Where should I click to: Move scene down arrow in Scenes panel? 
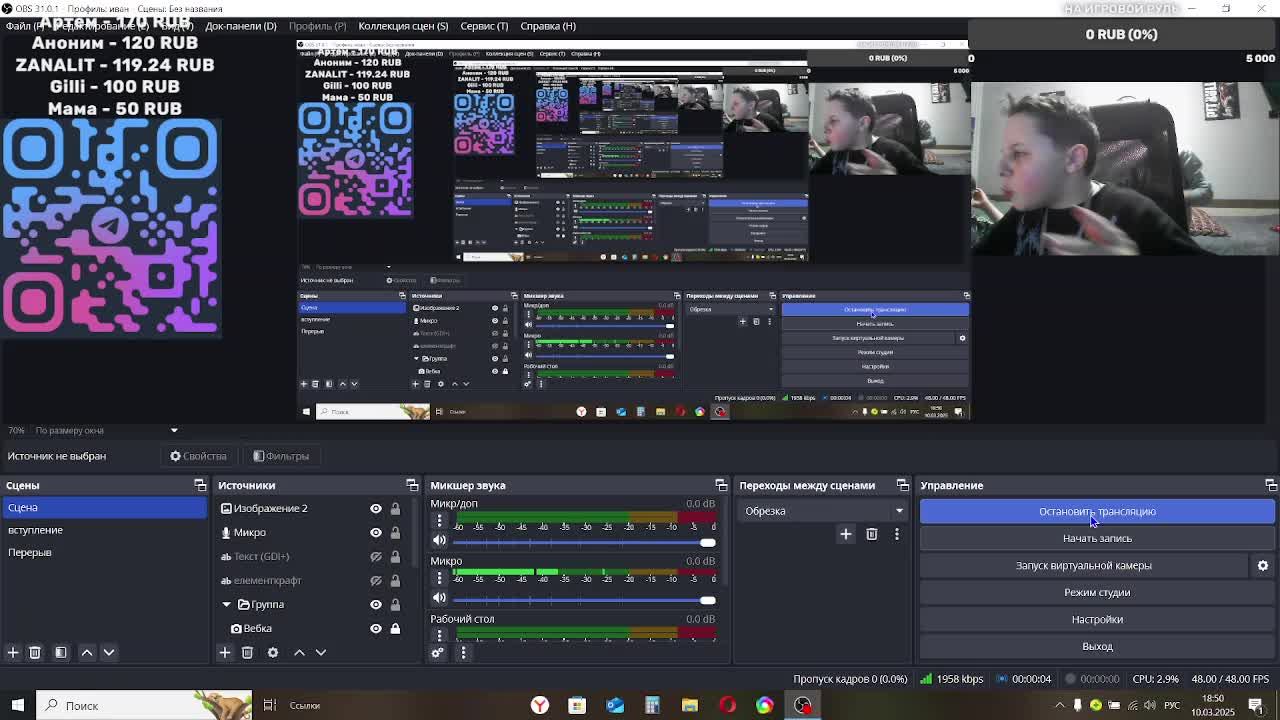click(109, 652)
